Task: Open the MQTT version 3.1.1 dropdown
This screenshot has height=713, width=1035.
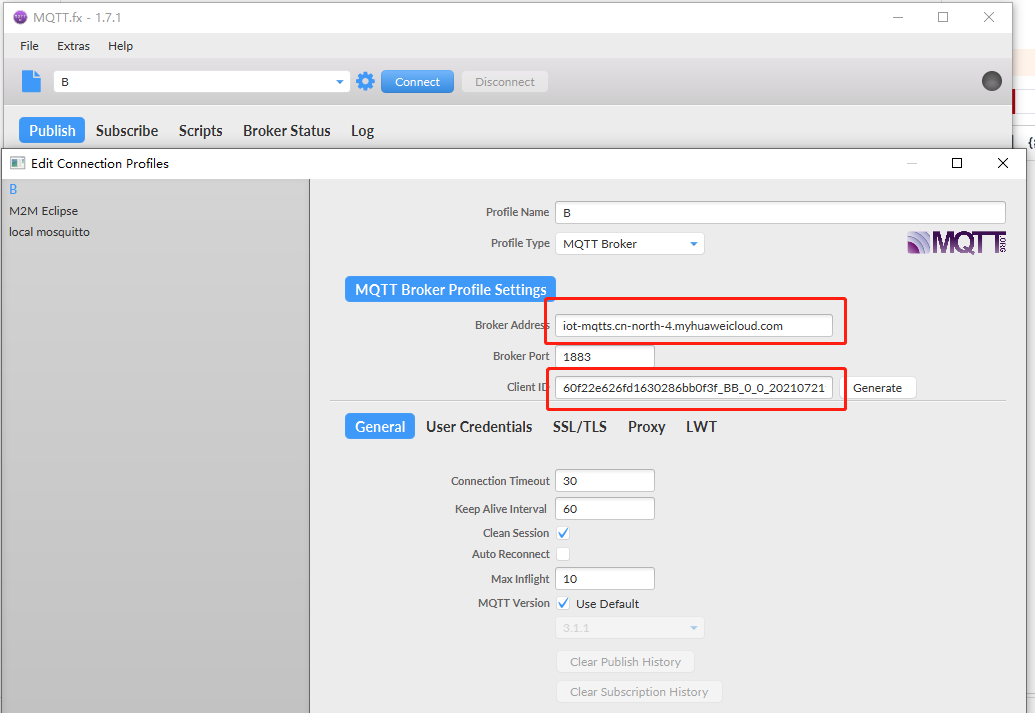Action: (x=630, y=628)
